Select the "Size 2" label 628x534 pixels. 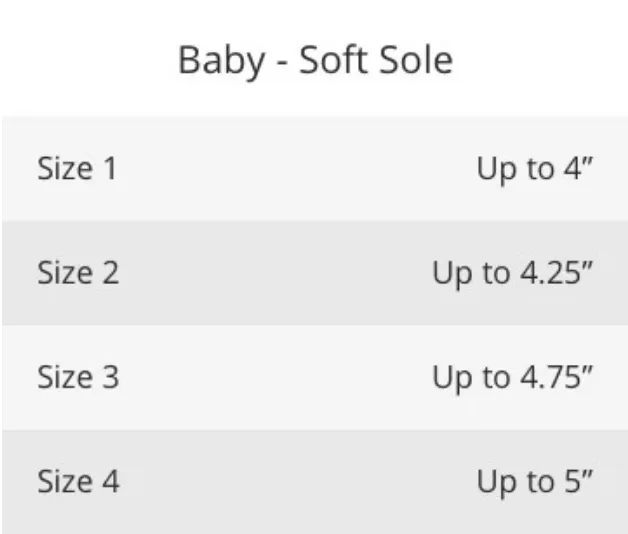pos(78,273)
